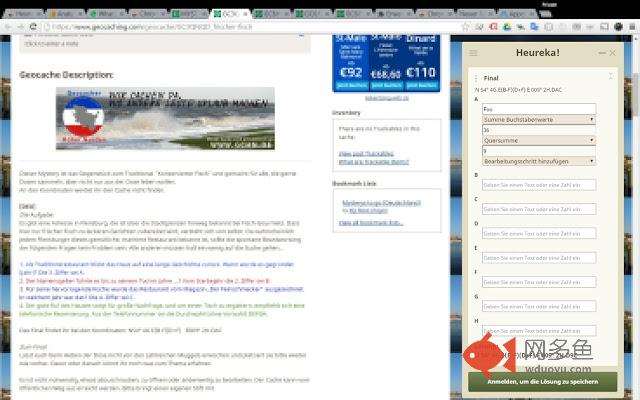Focus variable A input containing Foo
640x400 pixels.
coord(539,109)
